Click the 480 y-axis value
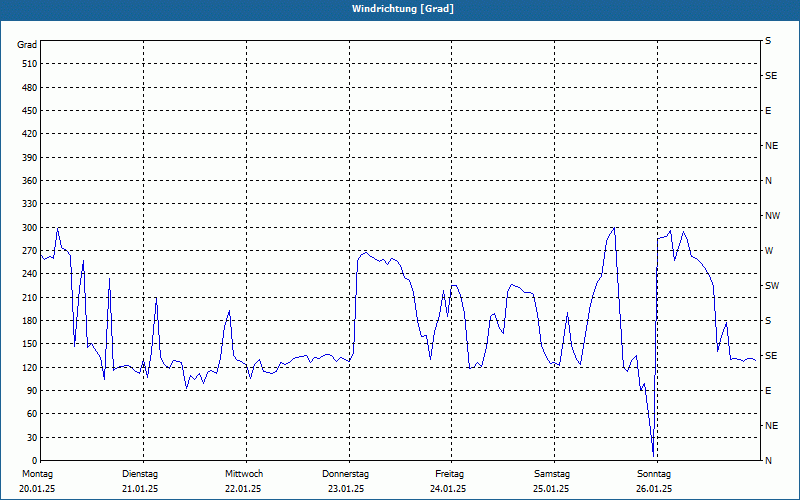The width and height of the screenshot is (800, 500). tap(30, 88)
